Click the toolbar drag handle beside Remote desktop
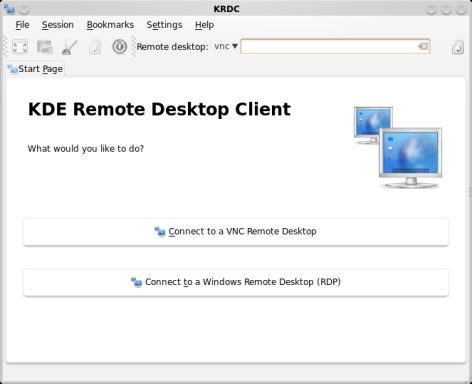472x384 pixels. coord(134,46)
